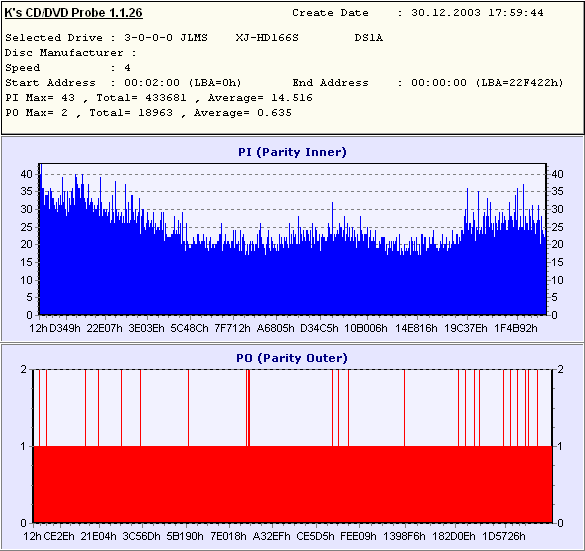Click the PO Max= 2 statistics line
Image resolution: width=585 pixels, height=551 pixels.
point(148,113)
